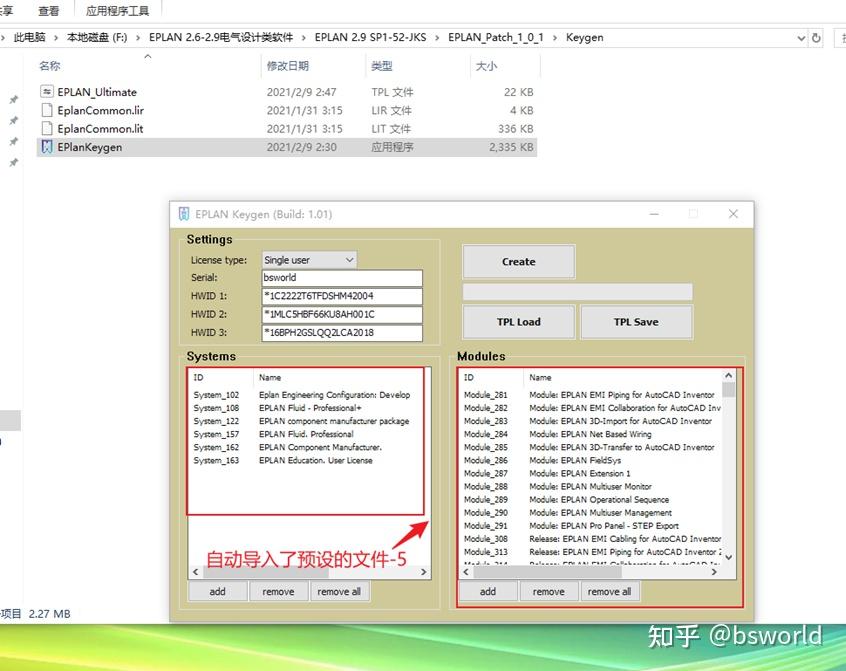Click remove button under Systems list
This screenshot has height=671, width=846.
(278, 592)
